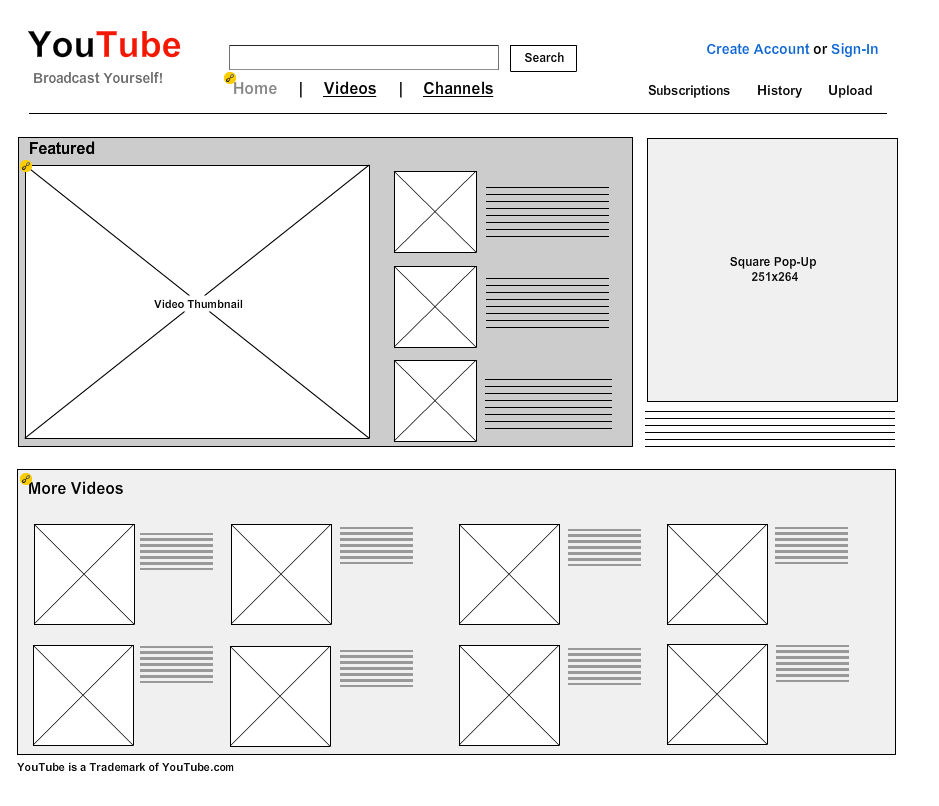Viewport: 939px width, 806px height.
Task: Click the link icon beside More Videos
Action: 26,478
